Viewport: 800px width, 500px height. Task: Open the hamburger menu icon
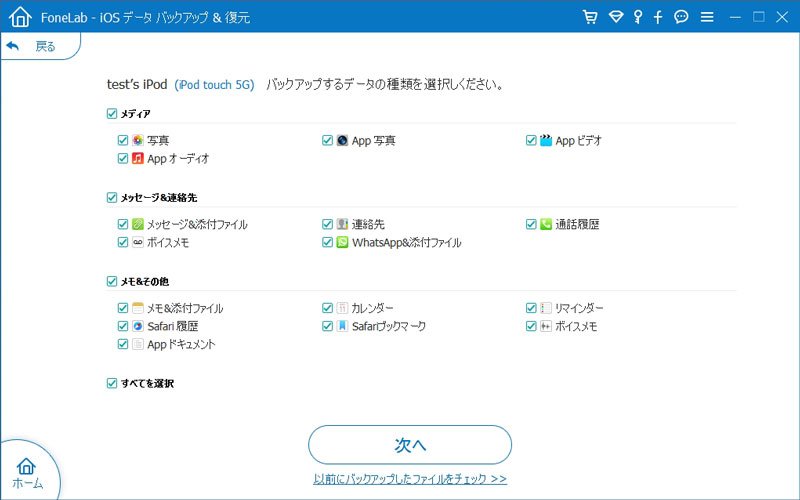pos(707,17)
